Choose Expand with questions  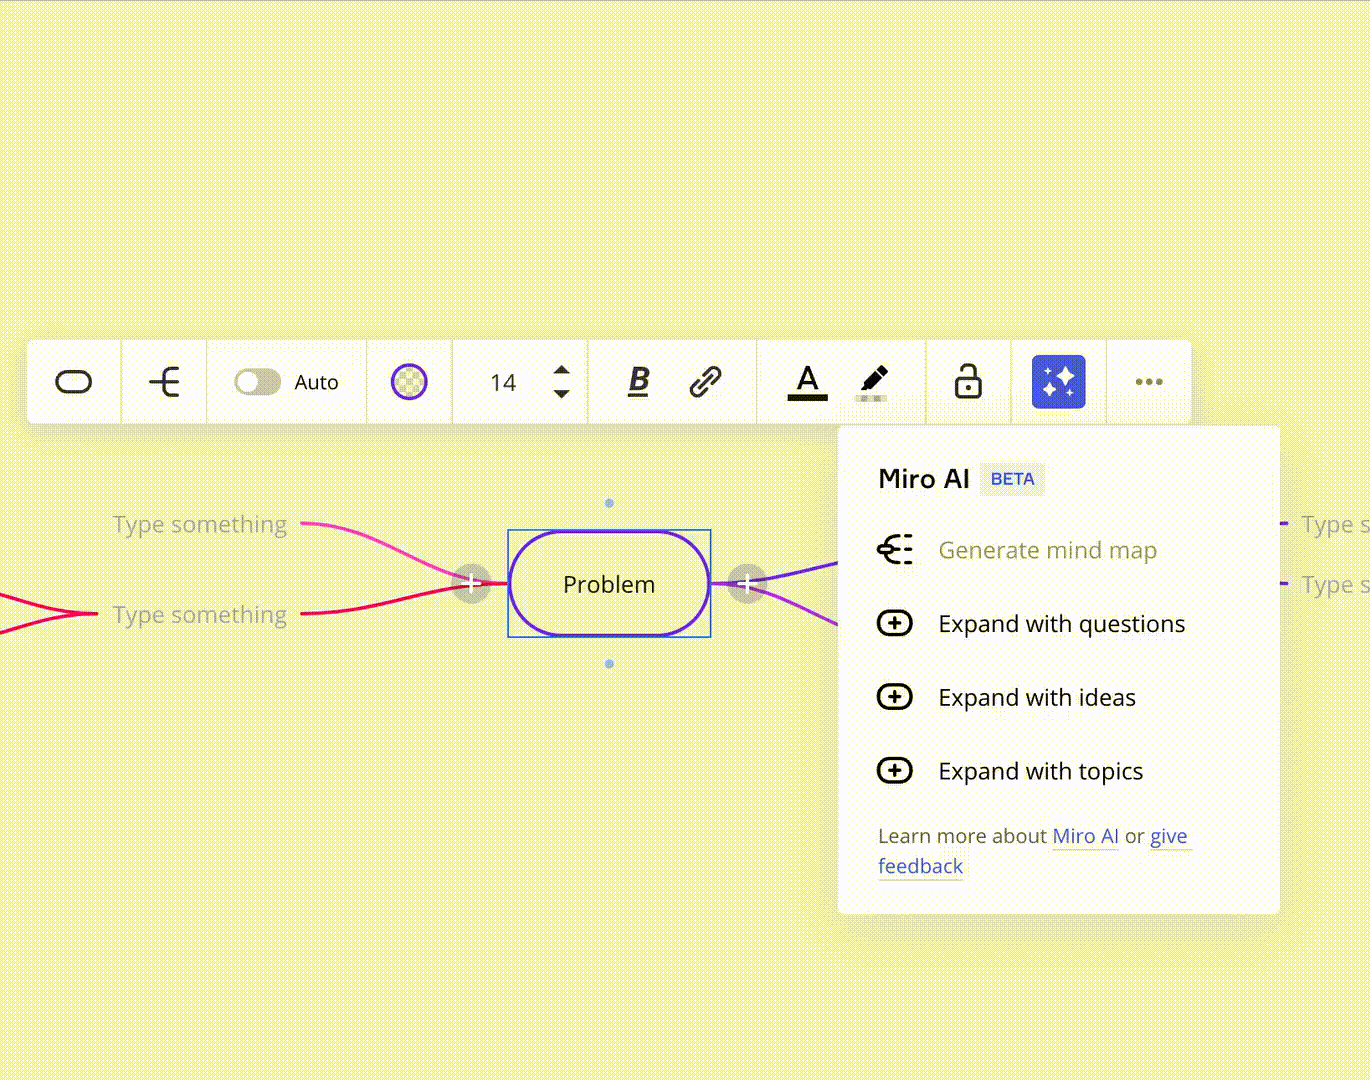pos(1061,624)
